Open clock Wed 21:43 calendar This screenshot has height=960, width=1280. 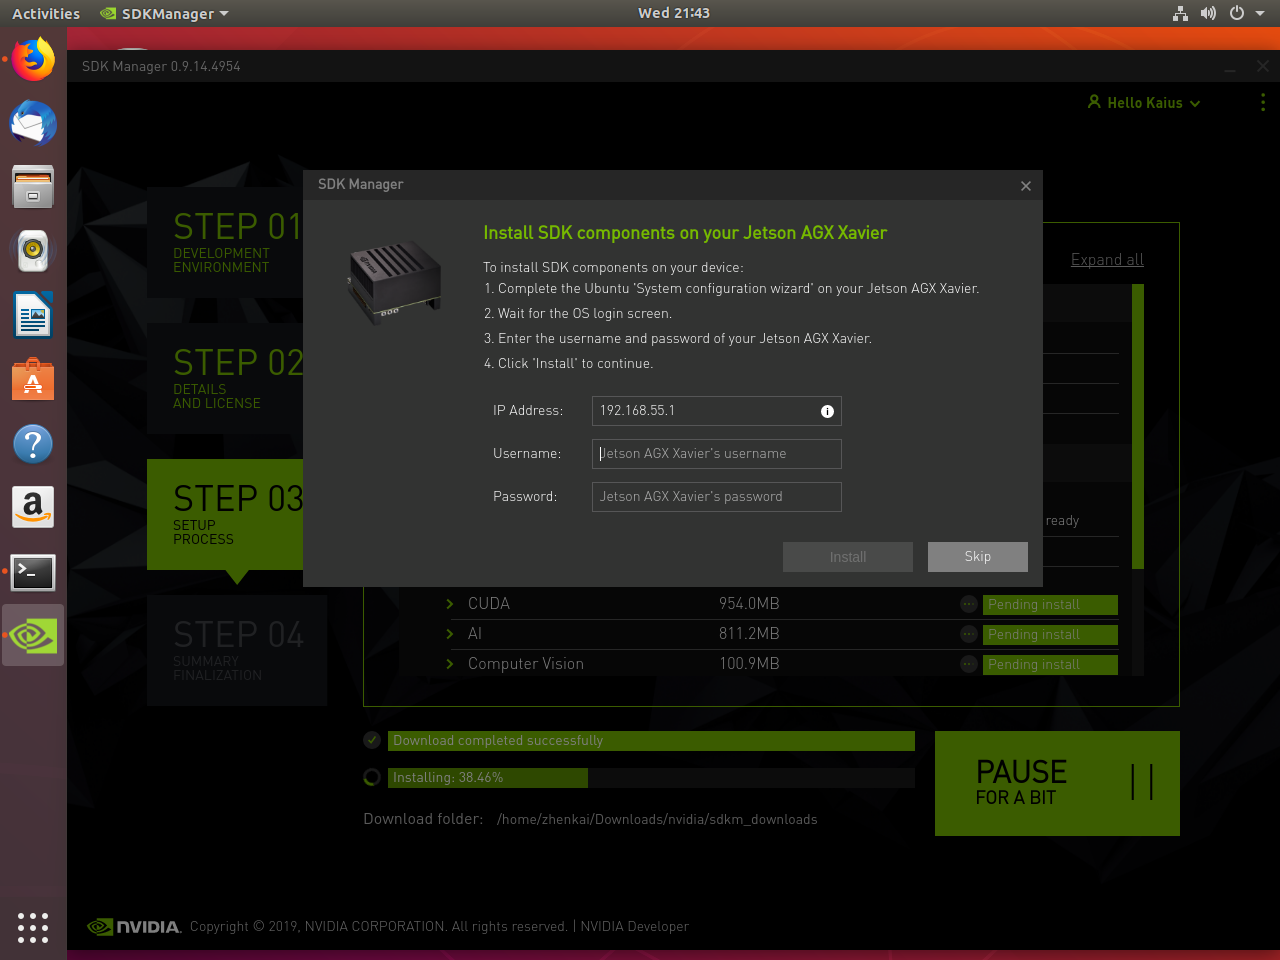(674, 13)
